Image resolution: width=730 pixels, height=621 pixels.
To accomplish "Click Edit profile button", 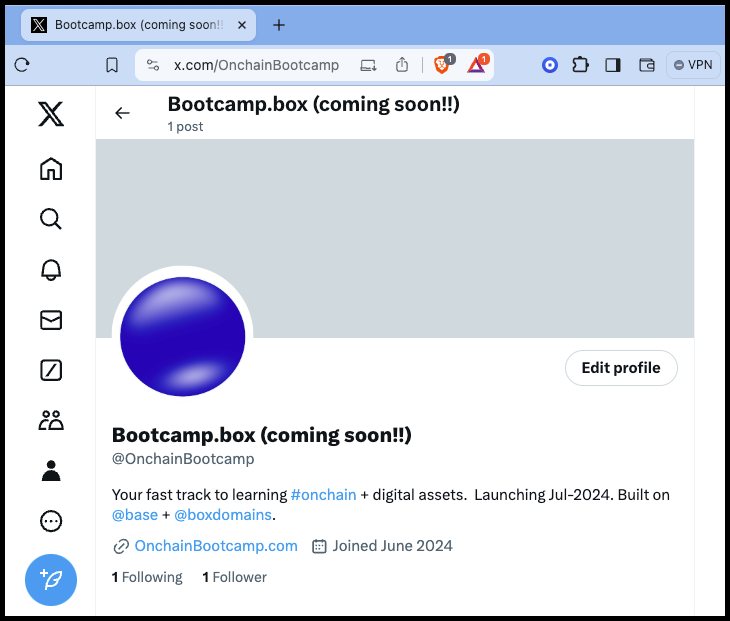I will 621,368.
